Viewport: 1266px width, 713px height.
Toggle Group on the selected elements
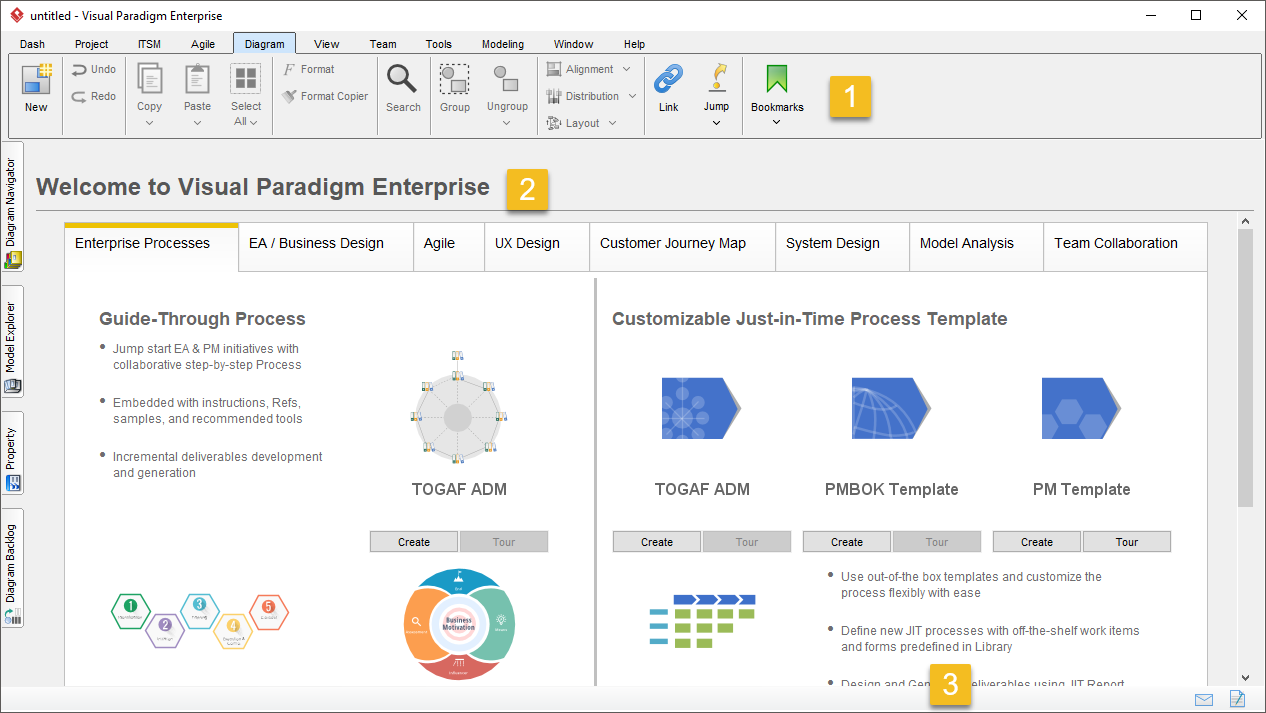454,85
